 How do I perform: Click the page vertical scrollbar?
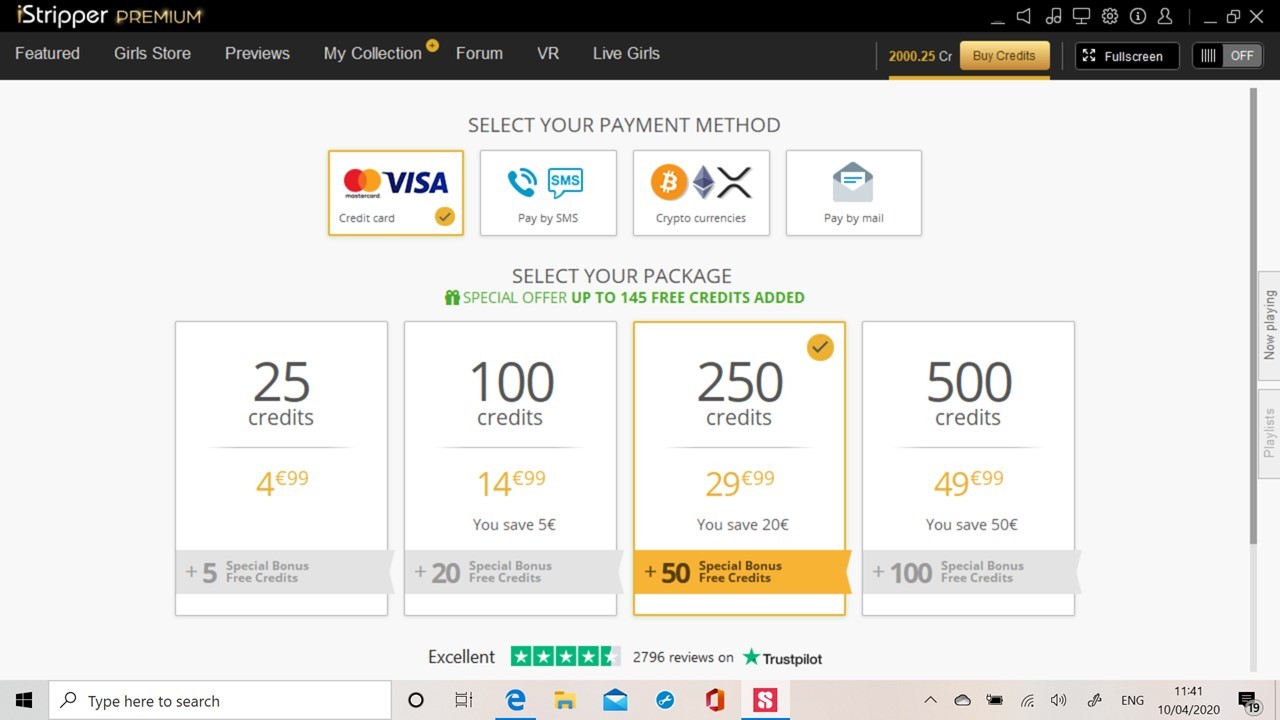coord(1253,316)
